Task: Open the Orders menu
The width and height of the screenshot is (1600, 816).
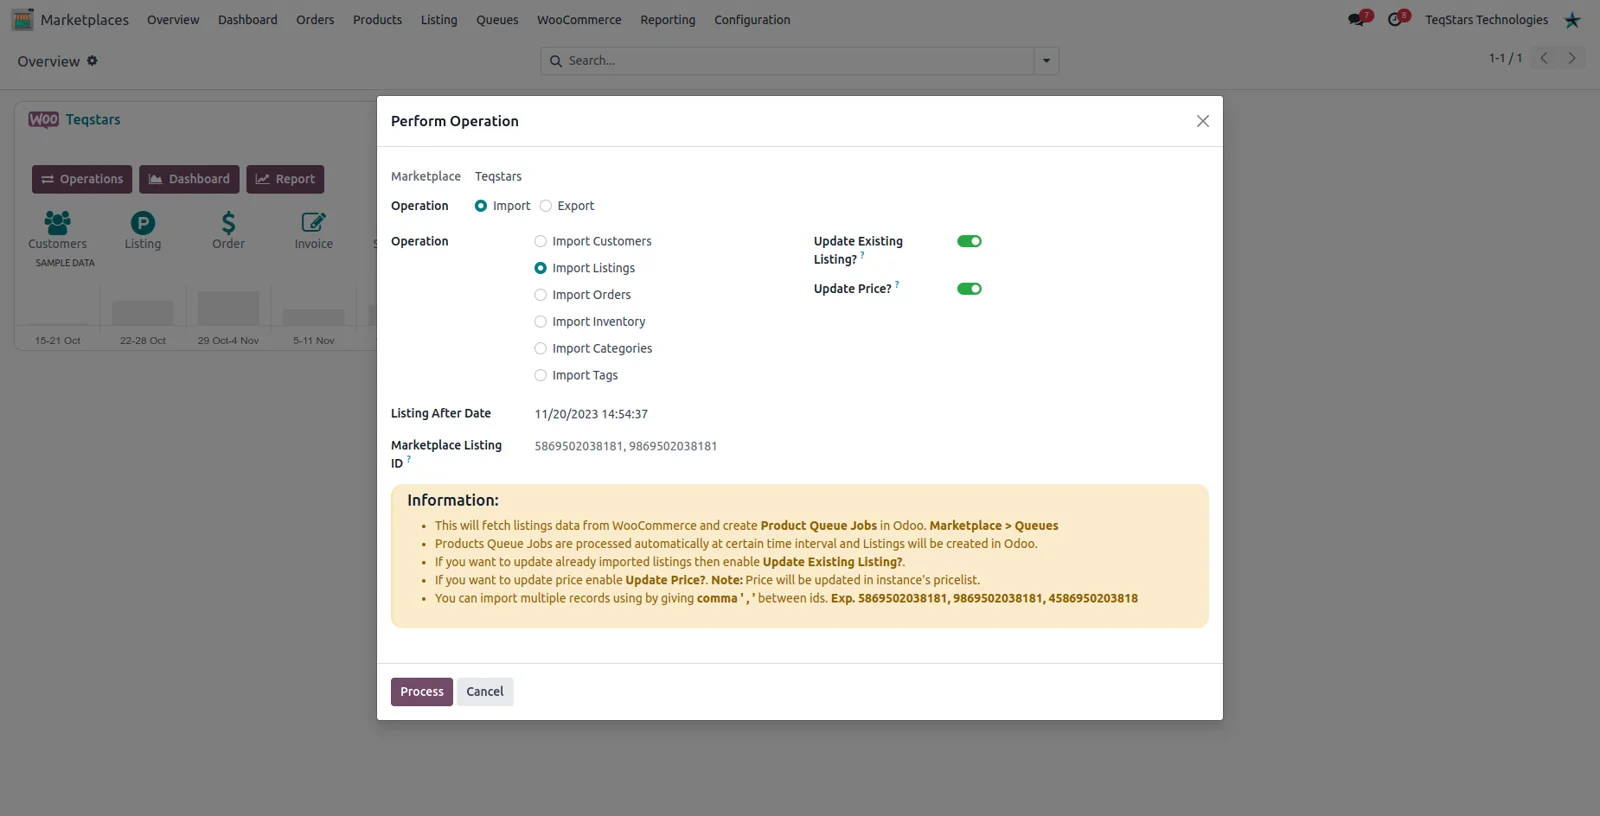Action: [315, 20]
